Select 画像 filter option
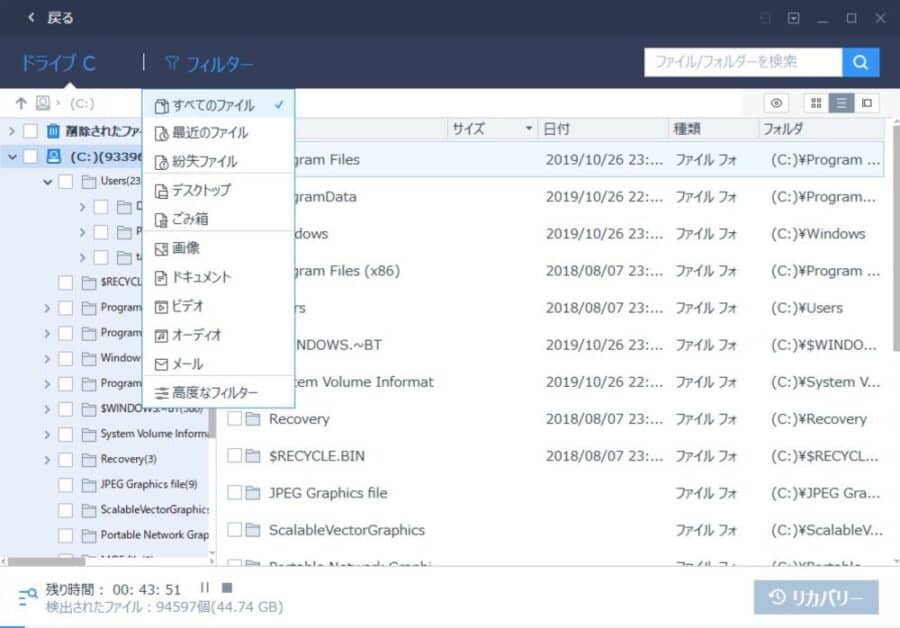This screenshot has height=628, width=900. click(x=219, y=248)
